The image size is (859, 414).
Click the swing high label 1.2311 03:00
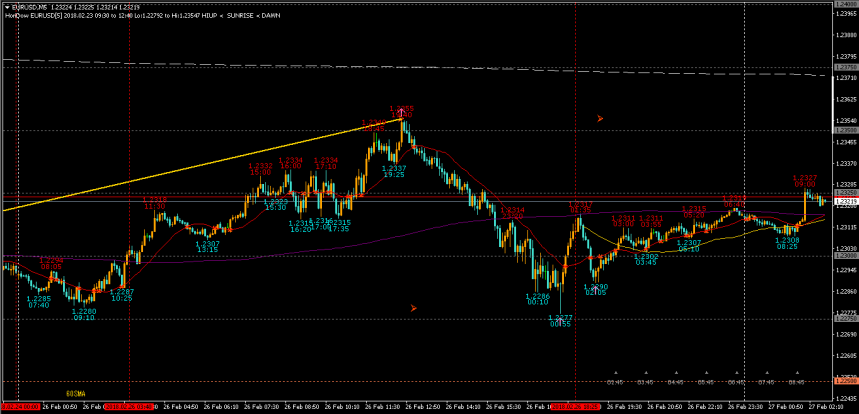(x=623, y=221)
